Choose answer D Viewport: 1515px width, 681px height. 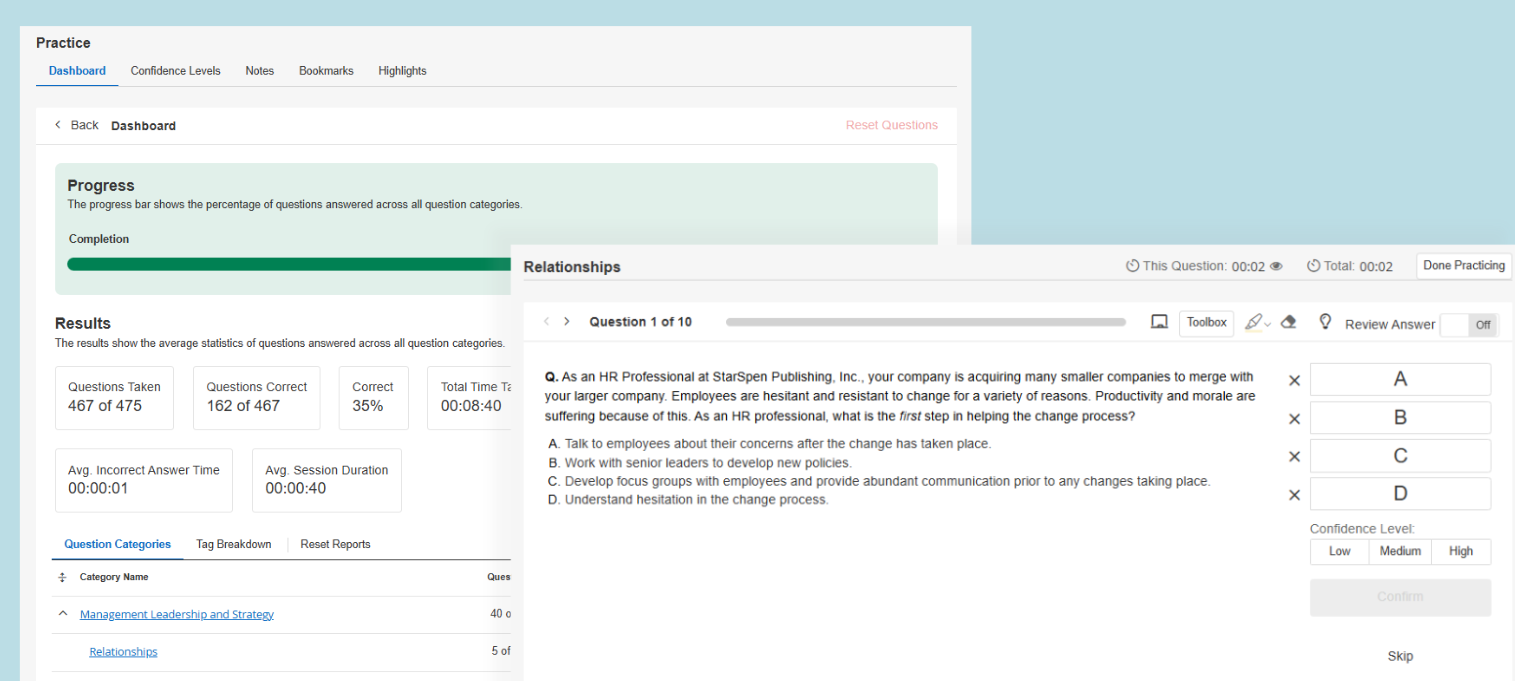pyautogui.click(x=1400, y=494)
